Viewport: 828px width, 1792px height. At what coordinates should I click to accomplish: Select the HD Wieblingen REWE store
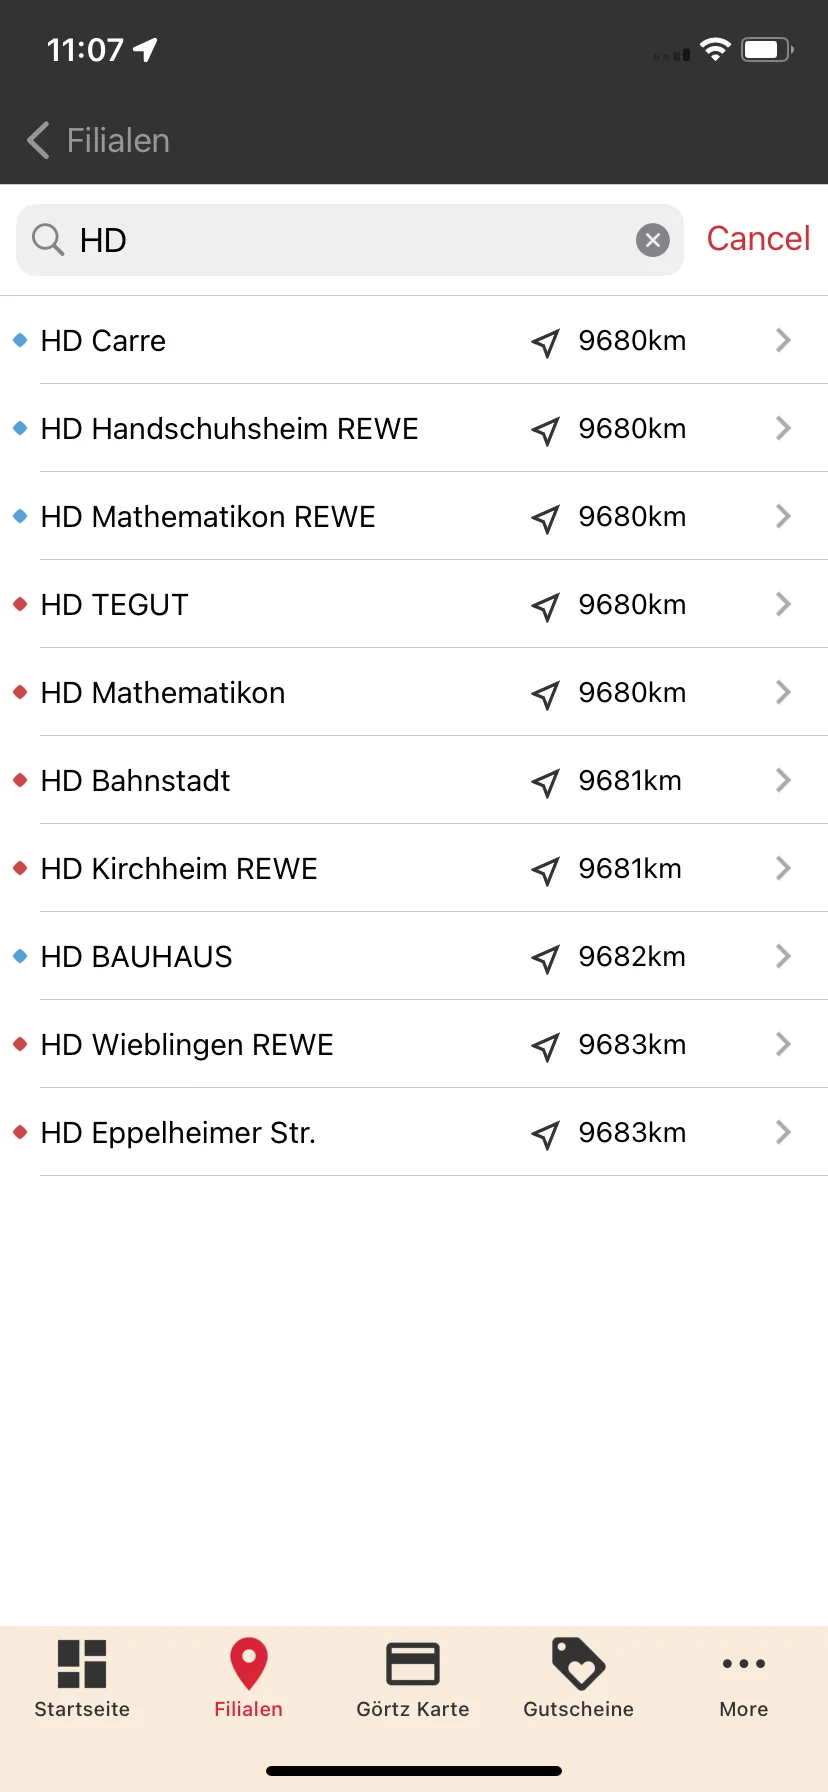(414, 1045)
